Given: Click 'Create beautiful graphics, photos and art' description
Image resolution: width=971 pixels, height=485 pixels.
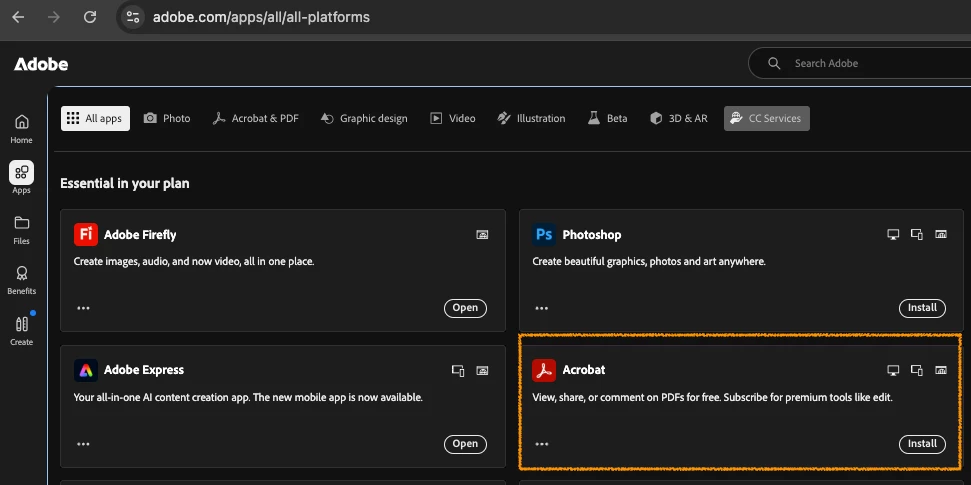Looking at the screenshot, I should (x=649, y=261).
